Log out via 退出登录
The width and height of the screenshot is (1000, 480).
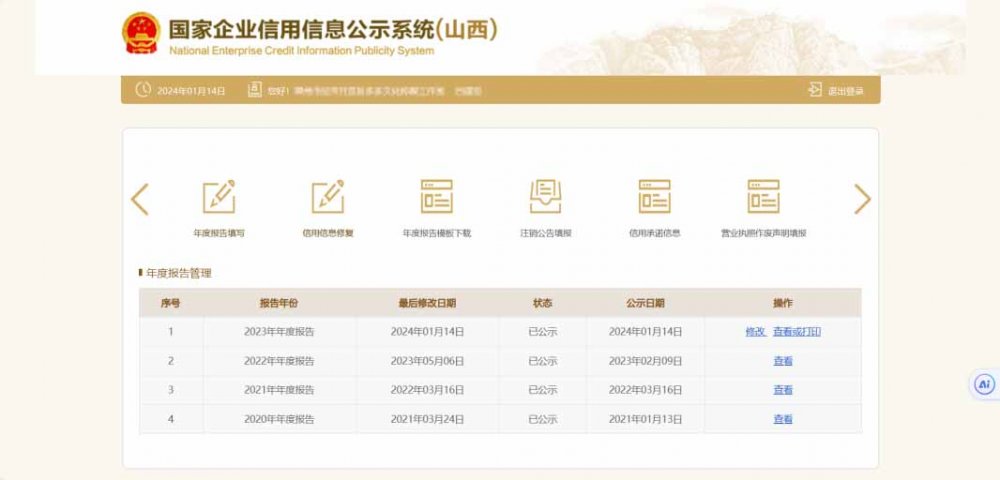(x=837, y=91)
